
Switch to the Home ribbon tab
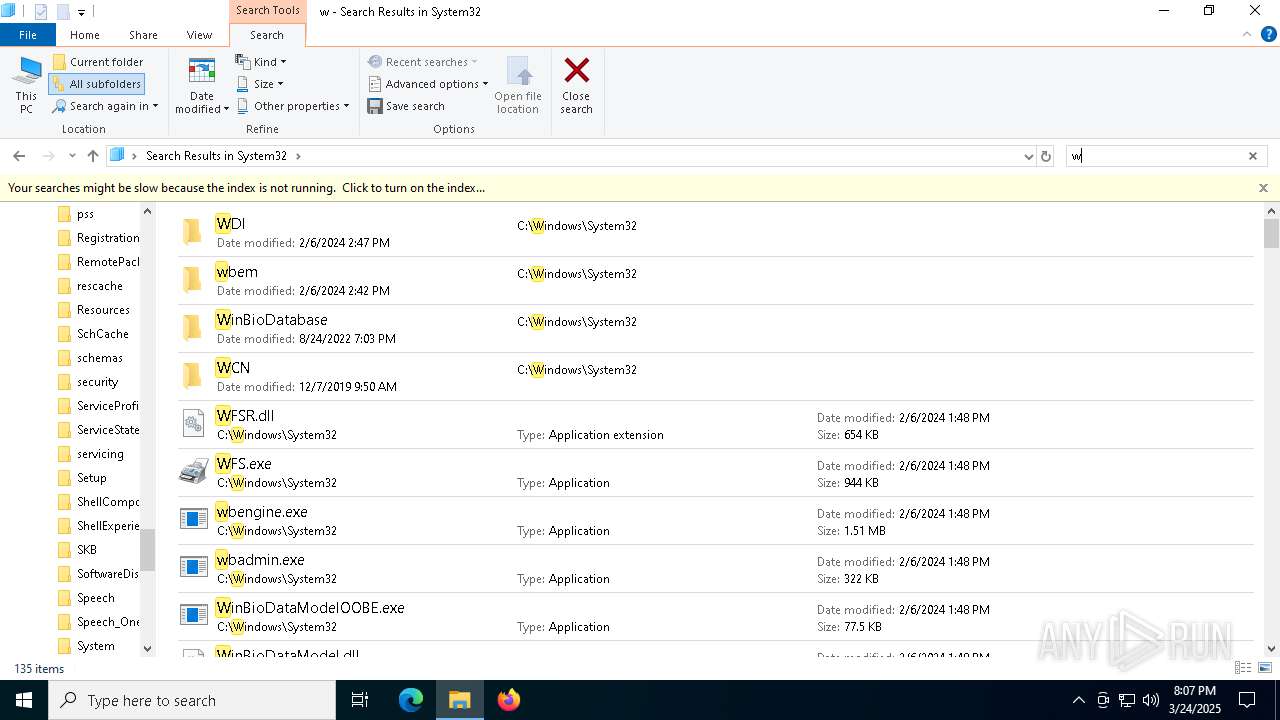85,35
